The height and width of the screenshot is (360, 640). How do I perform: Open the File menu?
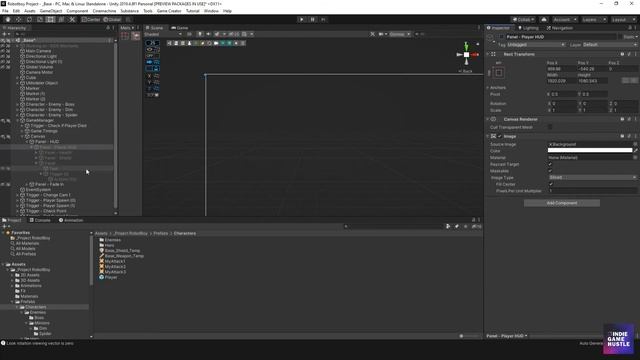point(5,11)
